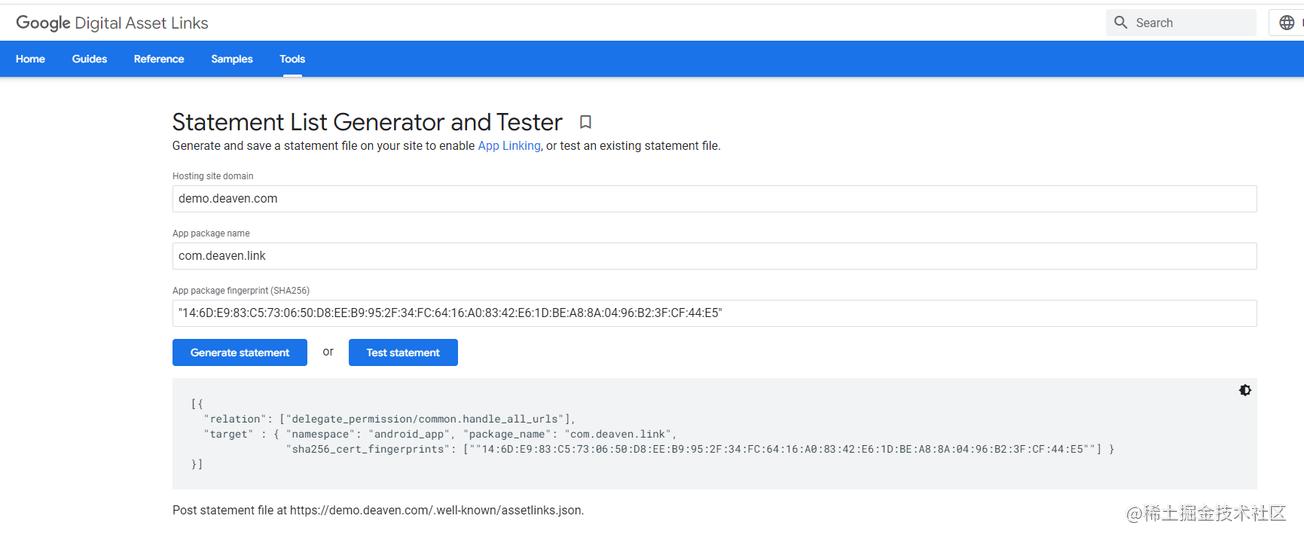Focus the SHA256 fingerprint input field
1304x540 pixels.
click(x=714, y=313)
